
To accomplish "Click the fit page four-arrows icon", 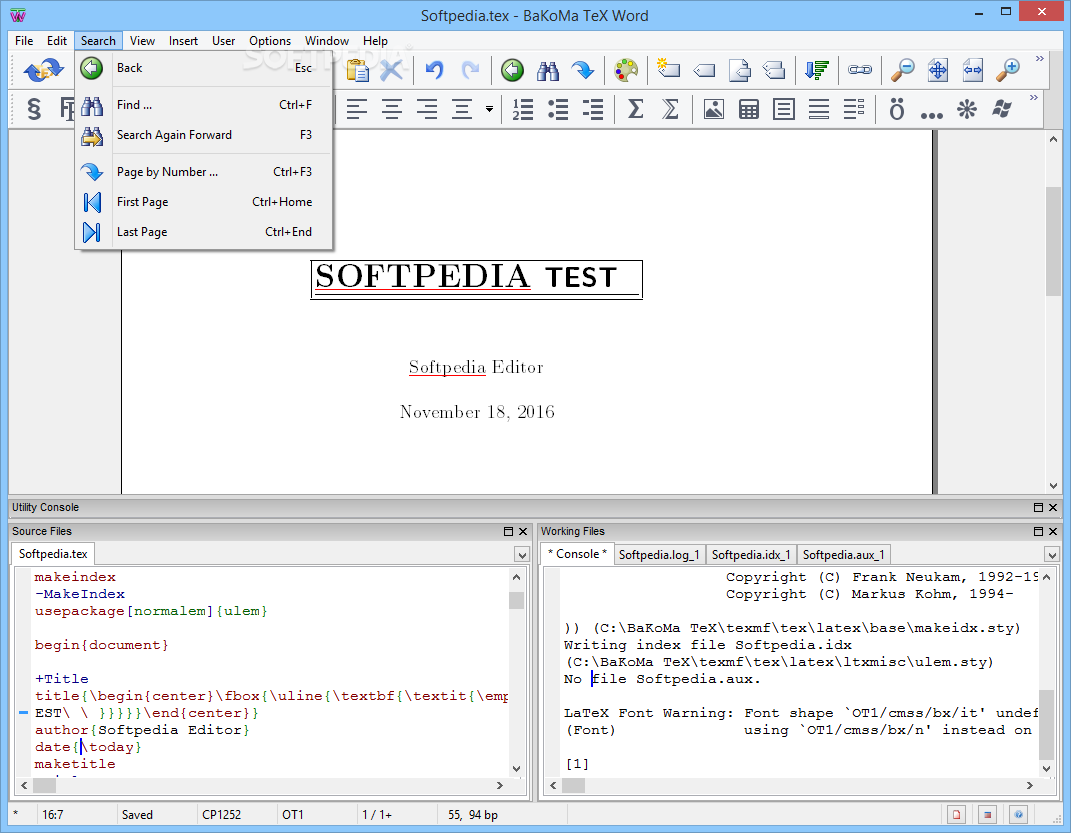I will (x=938, y=70).
